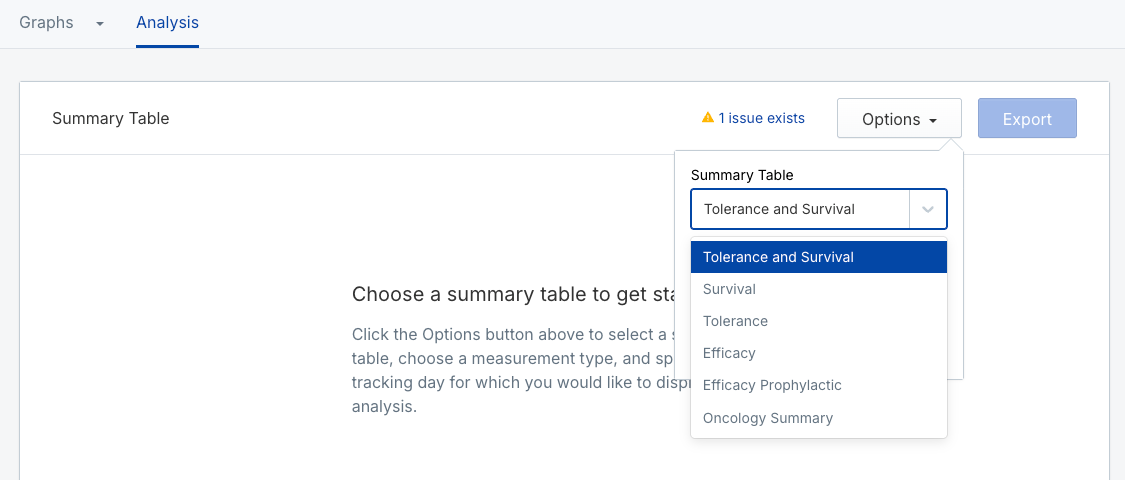Image resolution: width=1125 pixels, height=480 pixels.
Task: Choose the Survival option from list
Action: 729,289
